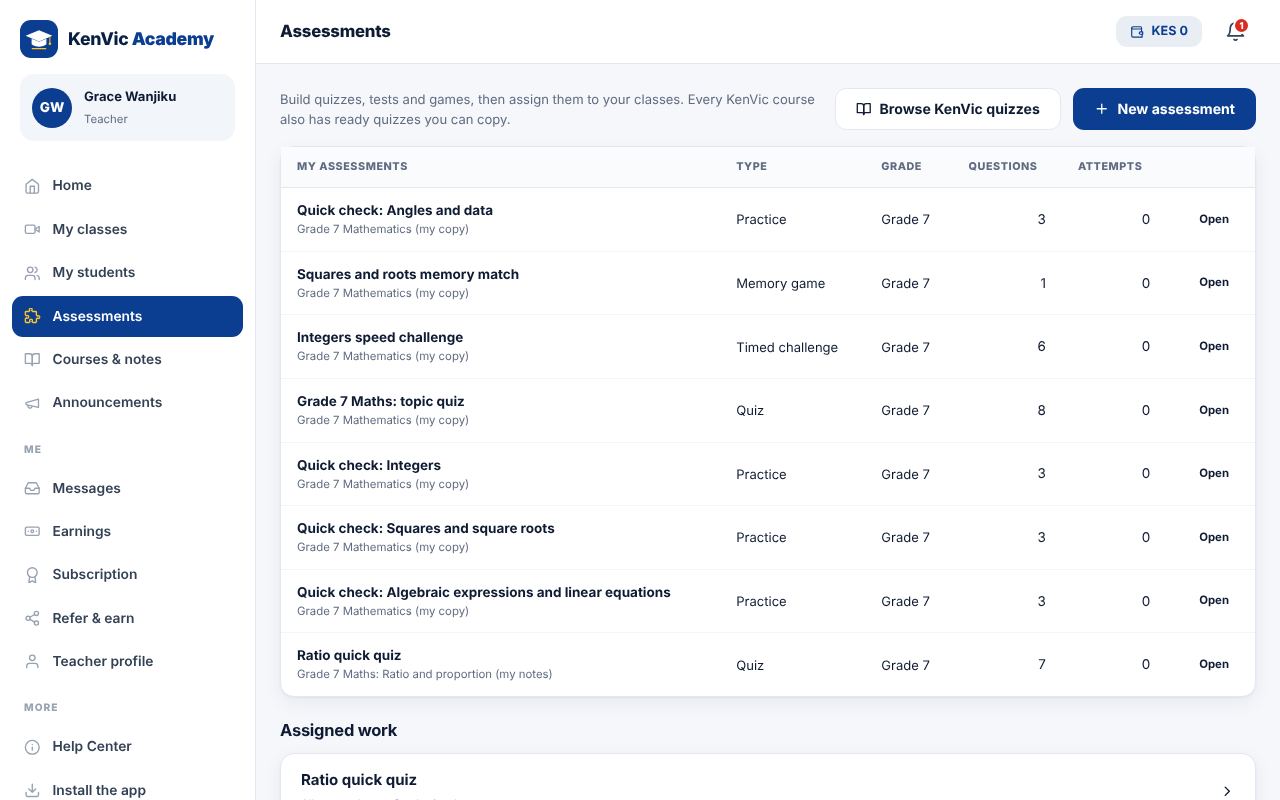Click the Teacher profile person icon

click(32, 661)
